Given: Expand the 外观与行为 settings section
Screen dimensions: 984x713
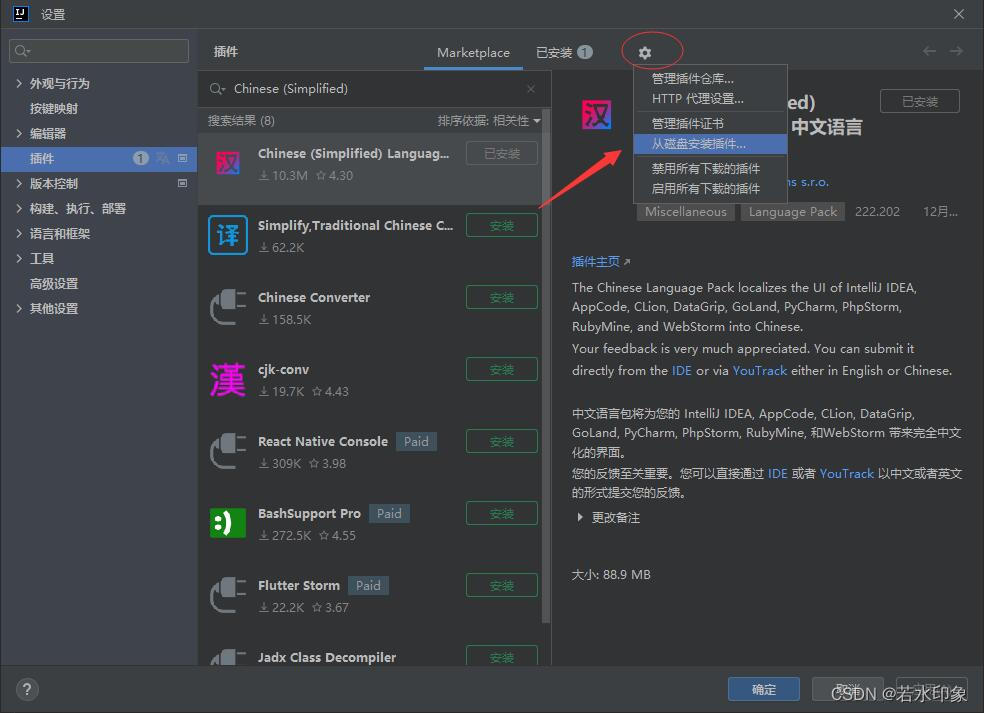Looking at the screenshot, I should pos(19,83).
